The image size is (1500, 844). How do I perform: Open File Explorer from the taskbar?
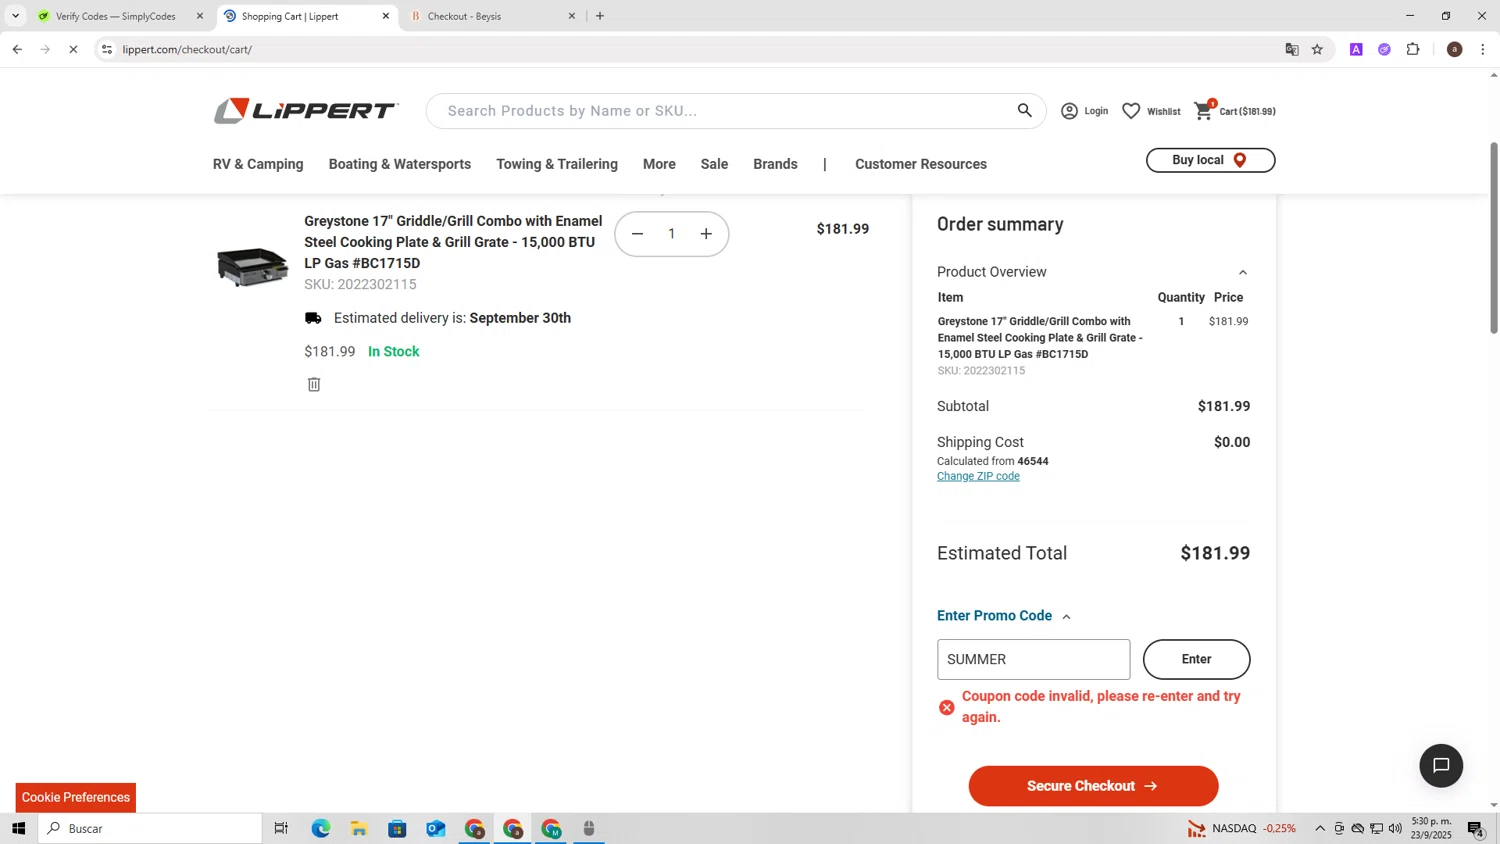pyautogui.click(x=358, y=828)
